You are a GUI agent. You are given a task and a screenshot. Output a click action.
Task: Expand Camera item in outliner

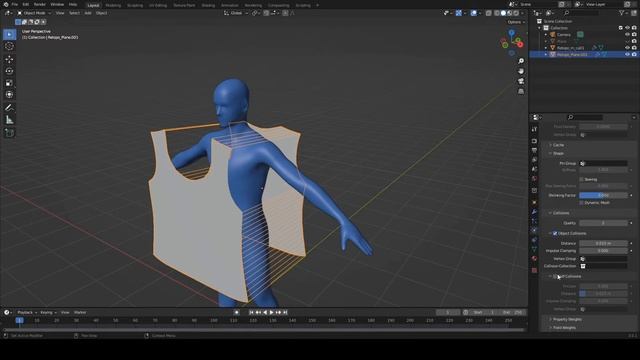pyautogui.click(x=546, y=35)
